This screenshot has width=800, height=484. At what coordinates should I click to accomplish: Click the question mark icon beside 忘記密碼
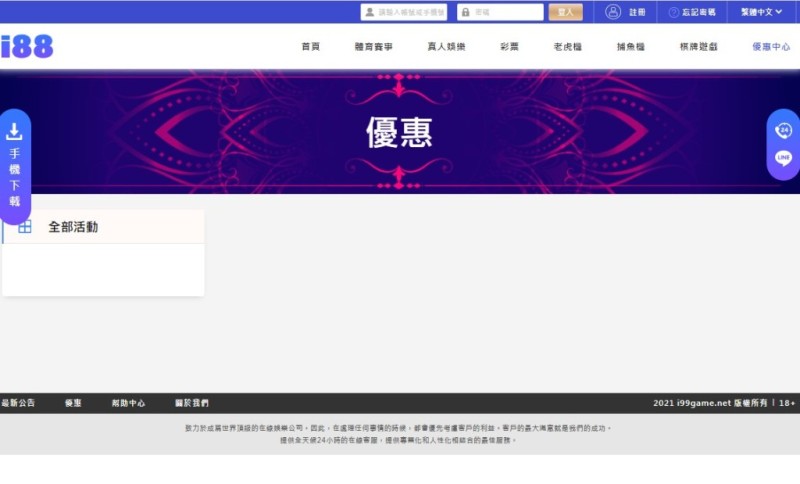click(x=673, y=12)
